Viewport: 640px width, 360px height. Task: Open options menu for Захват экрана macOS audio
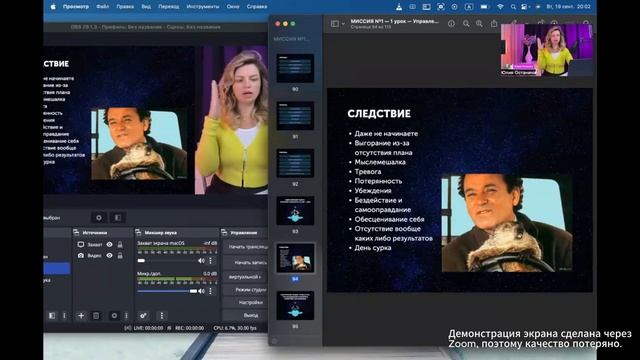211,260
